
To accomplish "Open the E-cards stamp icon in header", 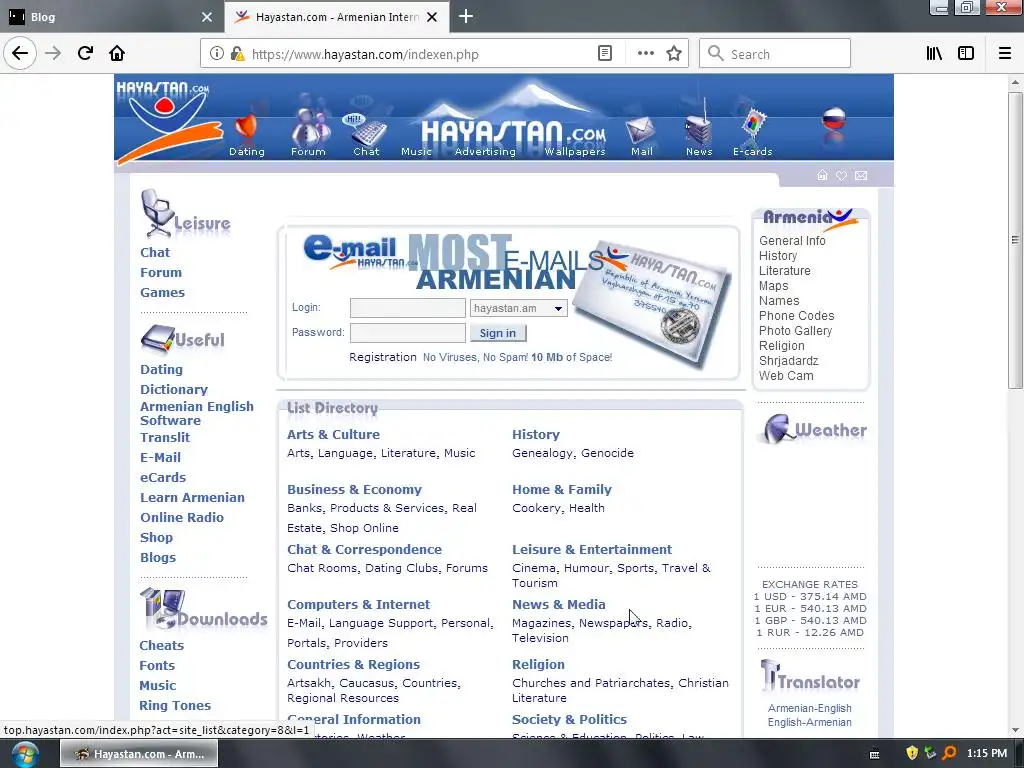I will [x=753, y=125].
